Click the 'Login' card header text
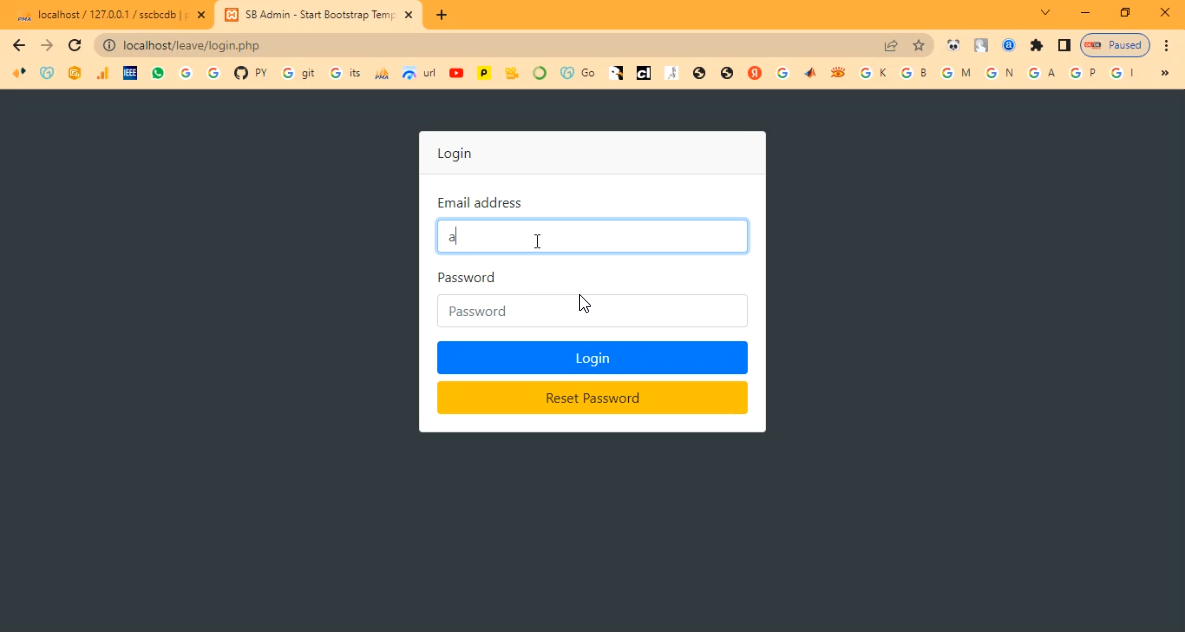Image resolution: width=1185 pixels, height=632 pixels. click(x=454, y=153)
